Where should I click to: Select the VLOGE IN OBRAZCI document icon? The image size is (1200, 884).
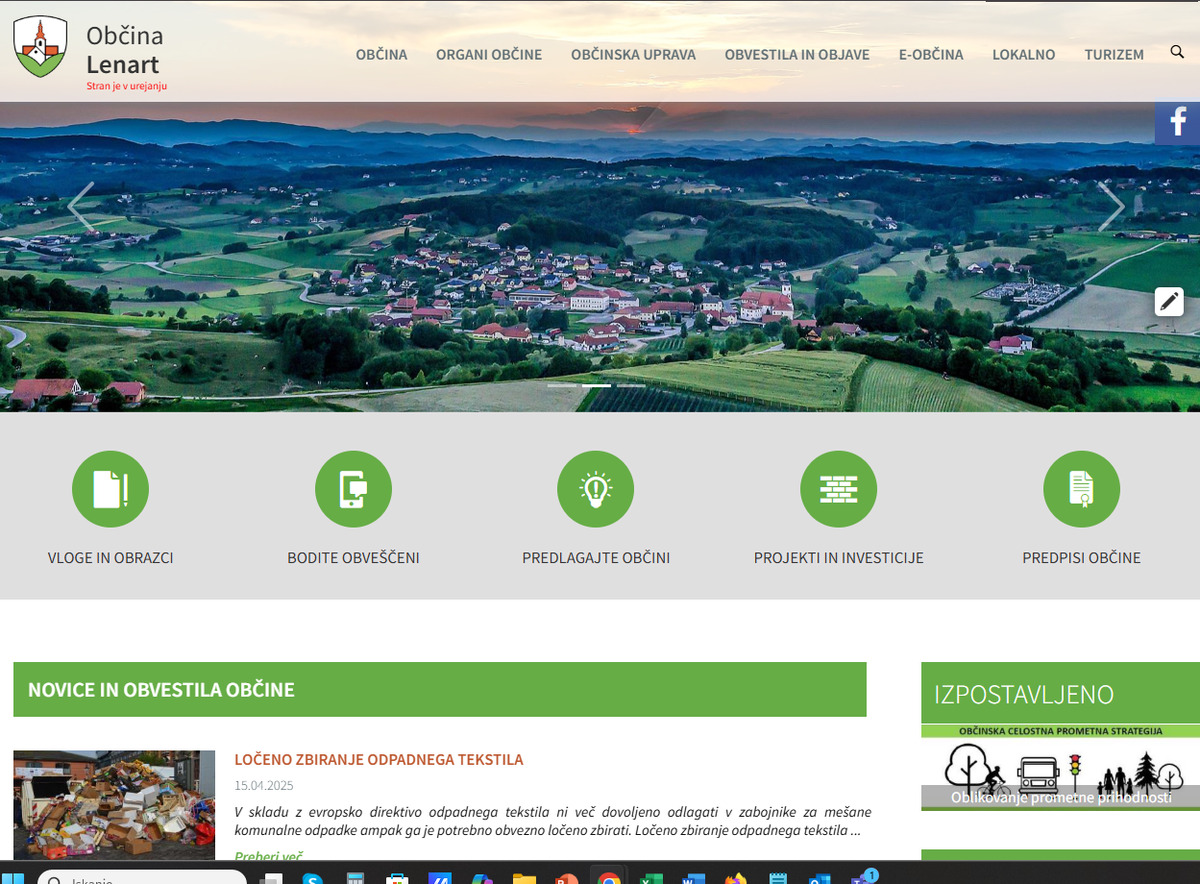tap(110, 488)
